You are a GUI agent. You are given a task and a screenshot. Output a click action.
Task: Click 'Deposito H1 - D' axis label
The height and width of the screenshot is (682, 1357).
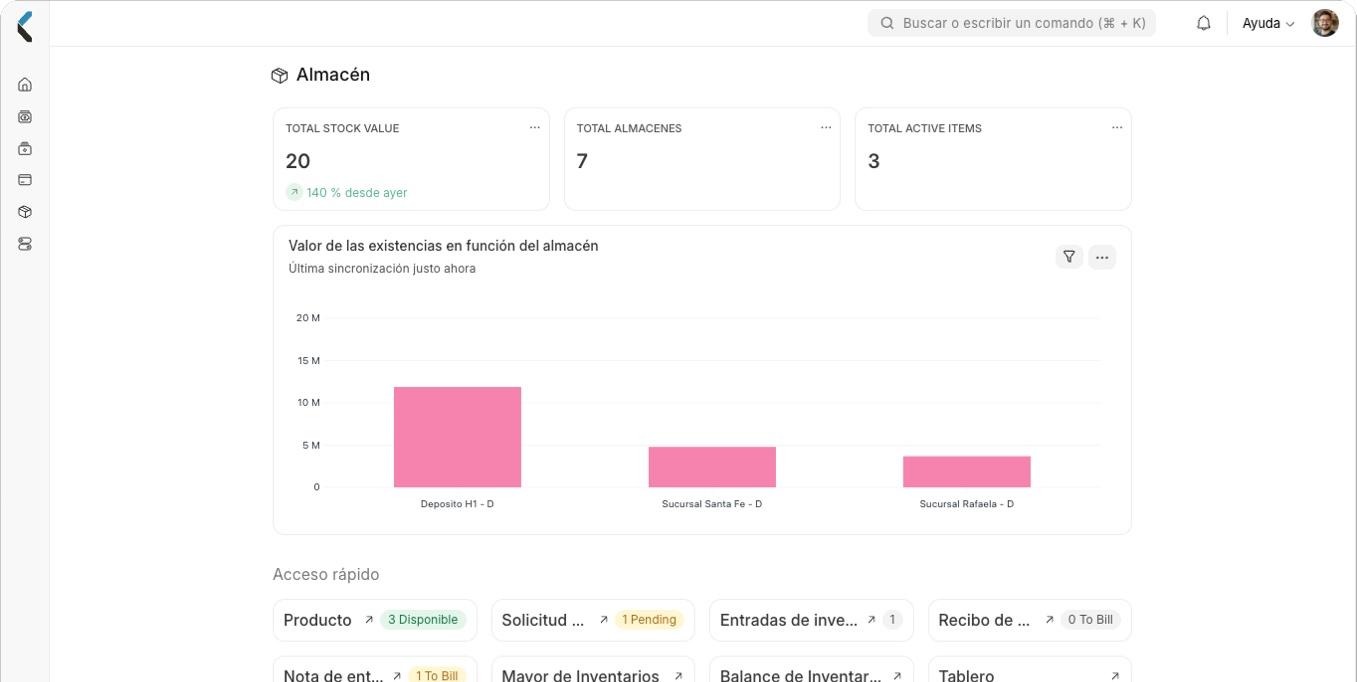pyautogui.click(x=457, y=504)
